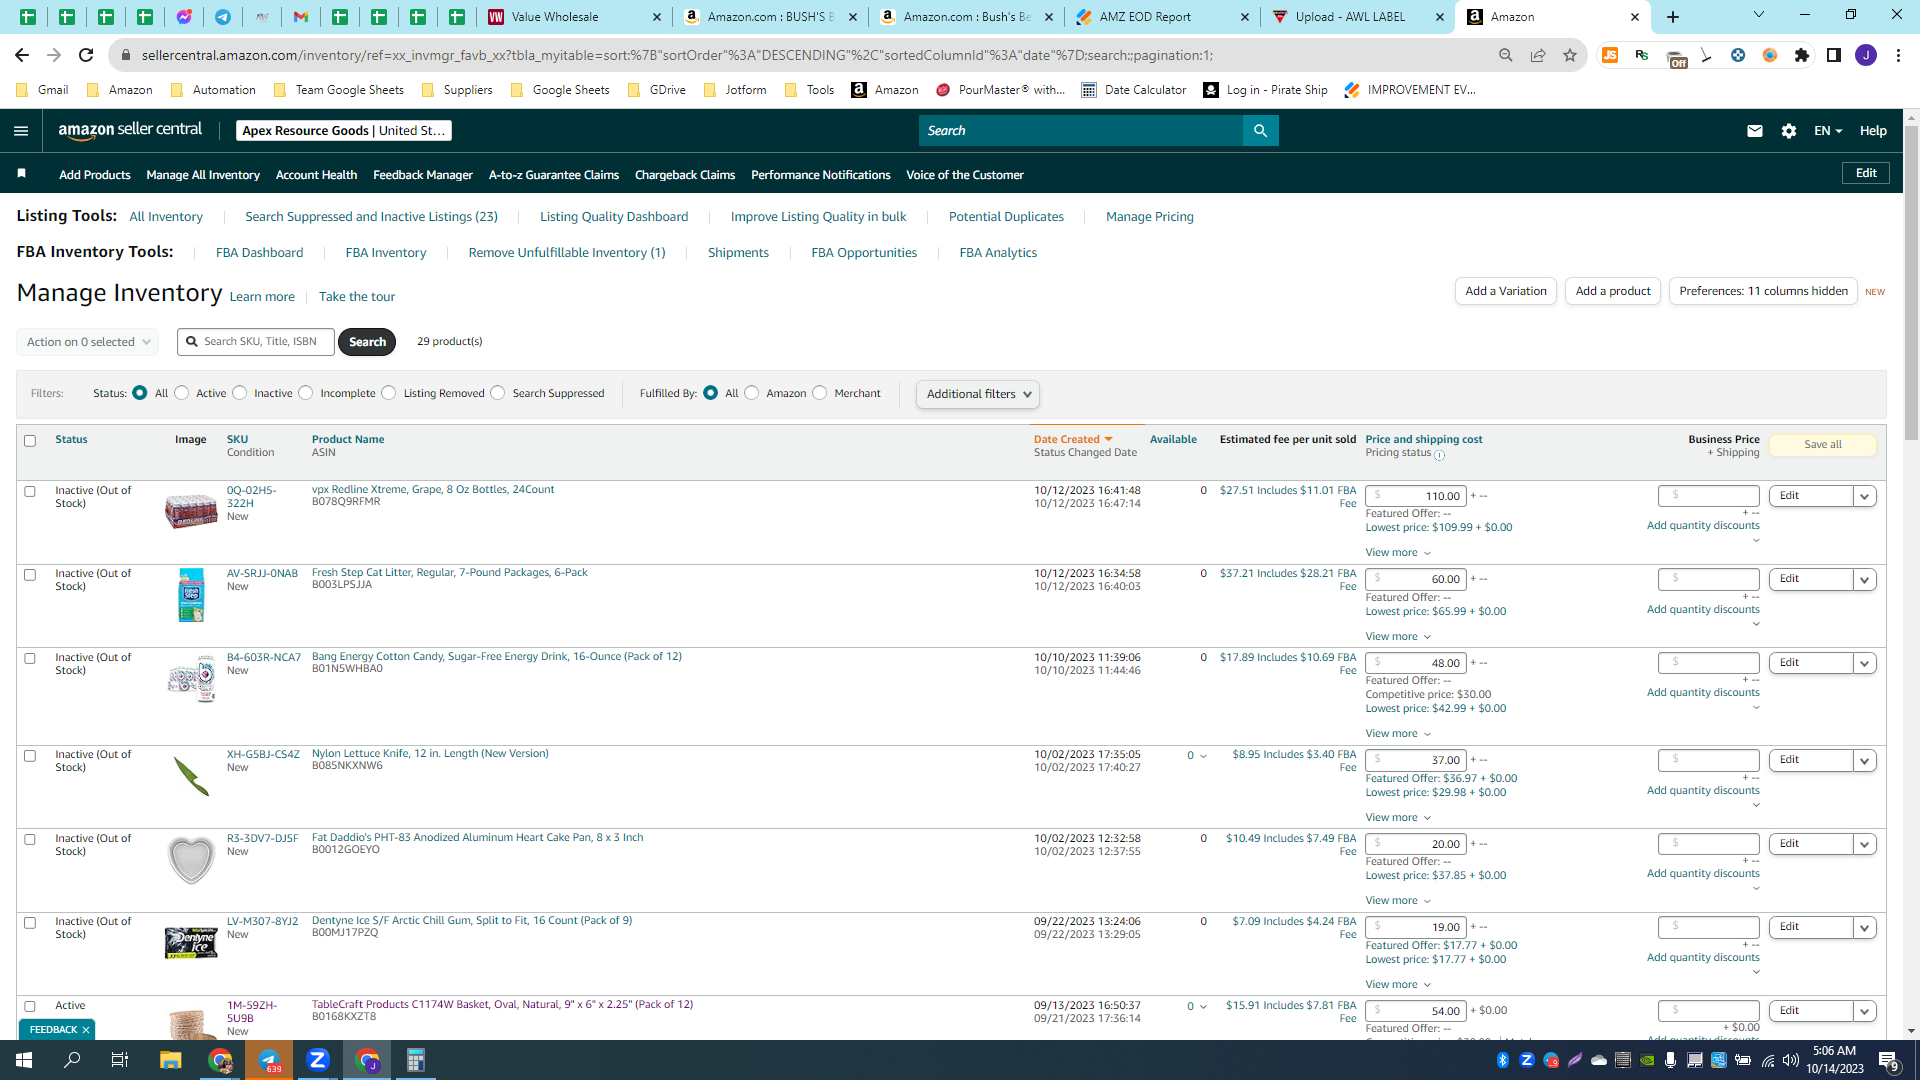1920x1080 pixels.
Task: Click the bookmark flag icon in favorites bar
Action: (21, 174)
